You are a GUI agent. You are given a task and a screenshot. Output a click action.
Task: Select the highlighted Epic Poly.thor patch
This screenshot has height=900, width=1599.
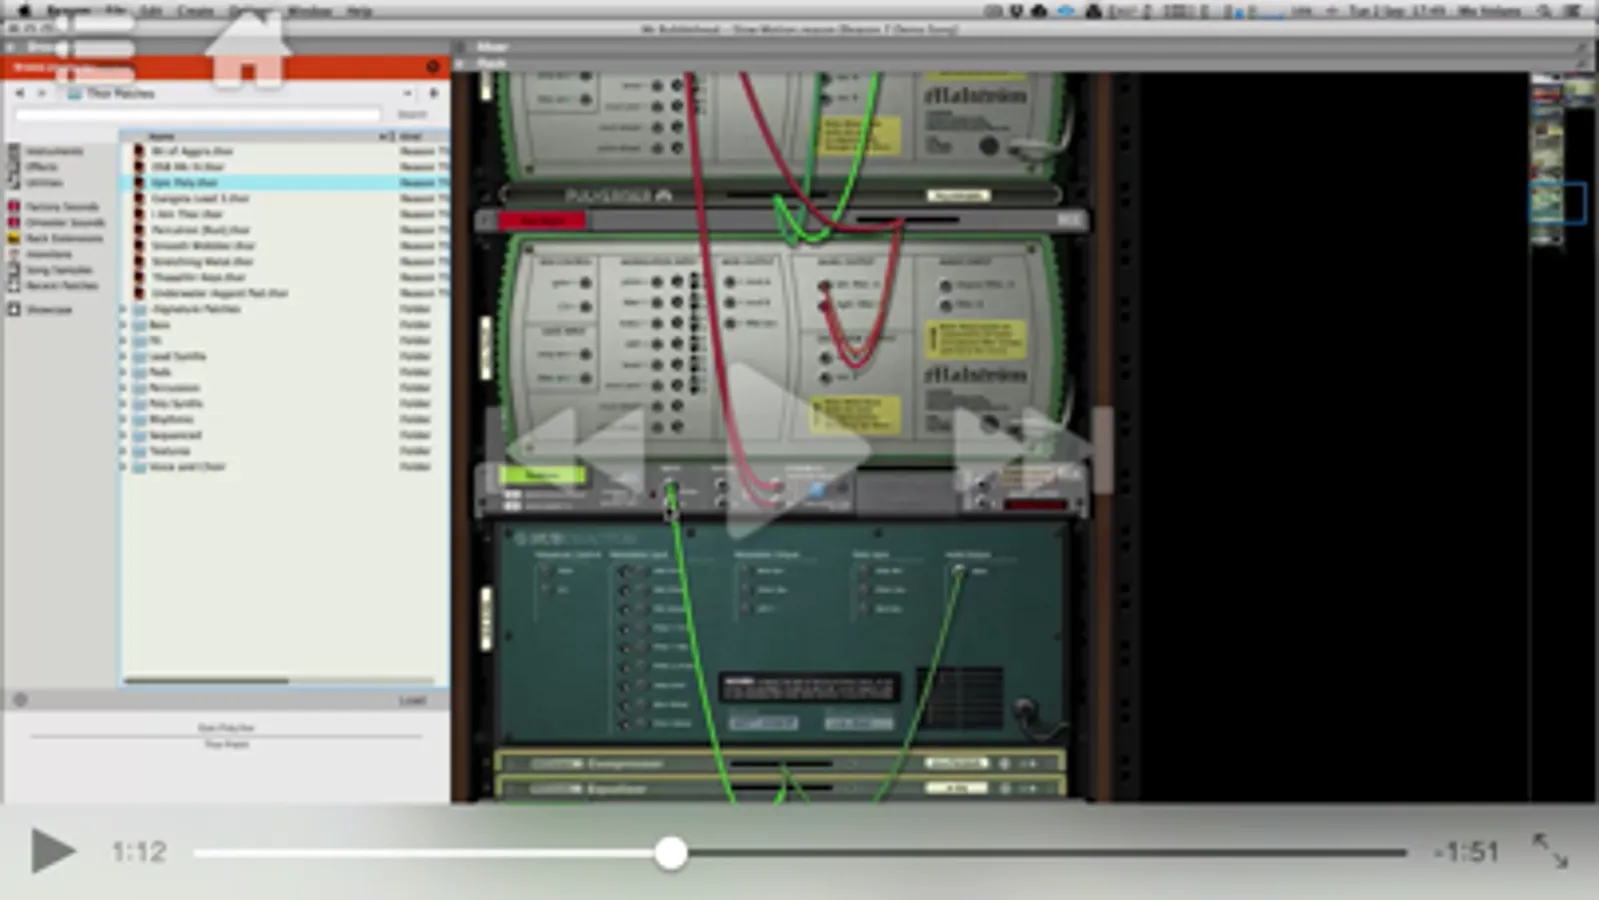pos(285,183)
